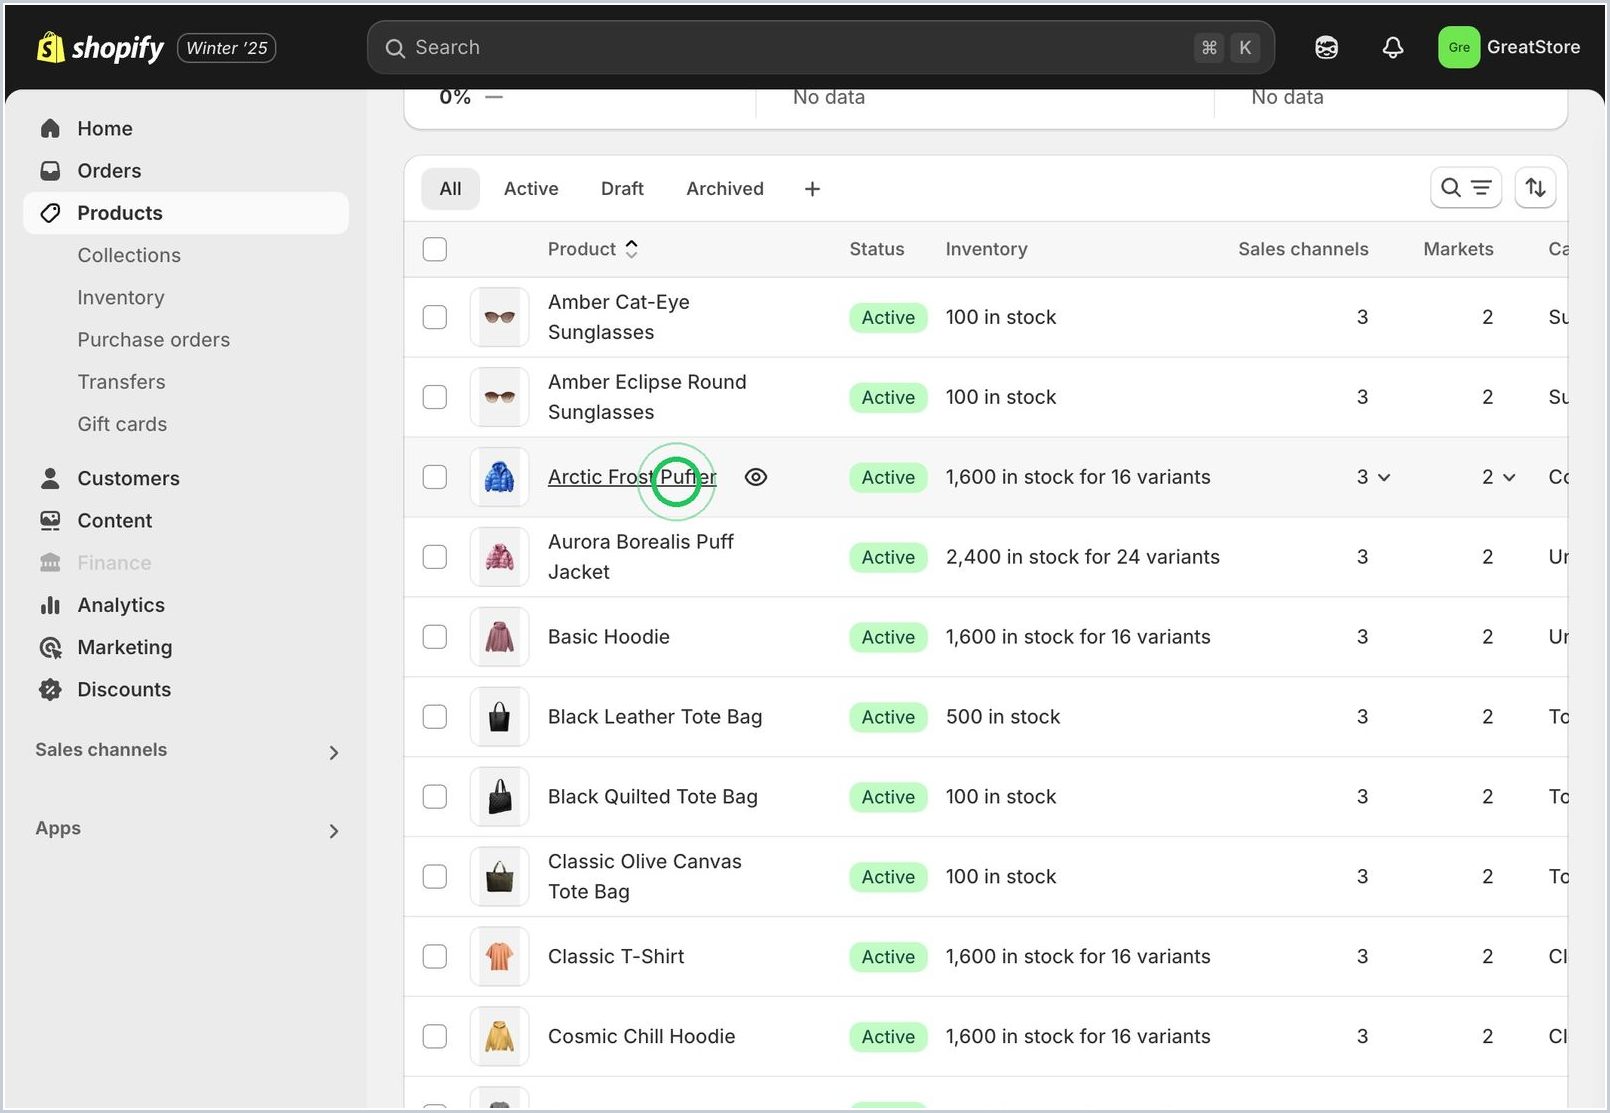Switch to the Active tab

tap(531, 189)
